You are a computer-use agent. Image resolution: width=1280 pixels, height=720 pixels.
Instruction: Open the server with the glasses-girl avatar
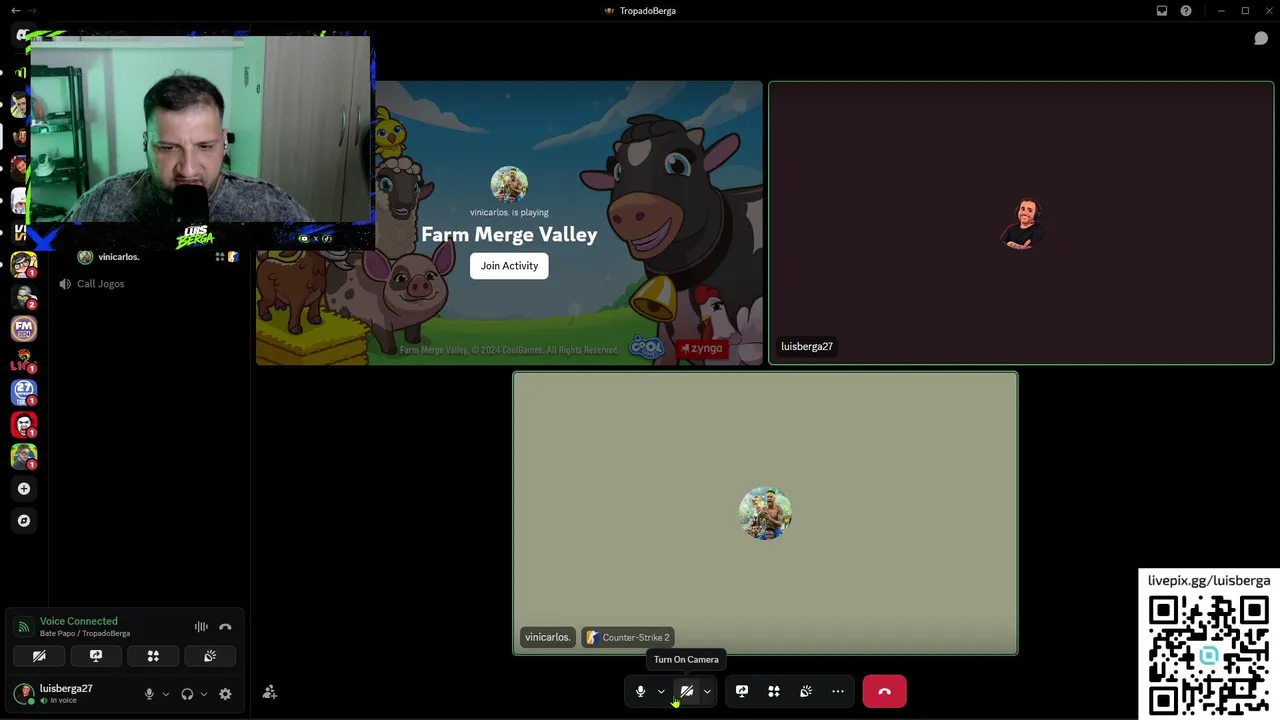tap(24, 264)
